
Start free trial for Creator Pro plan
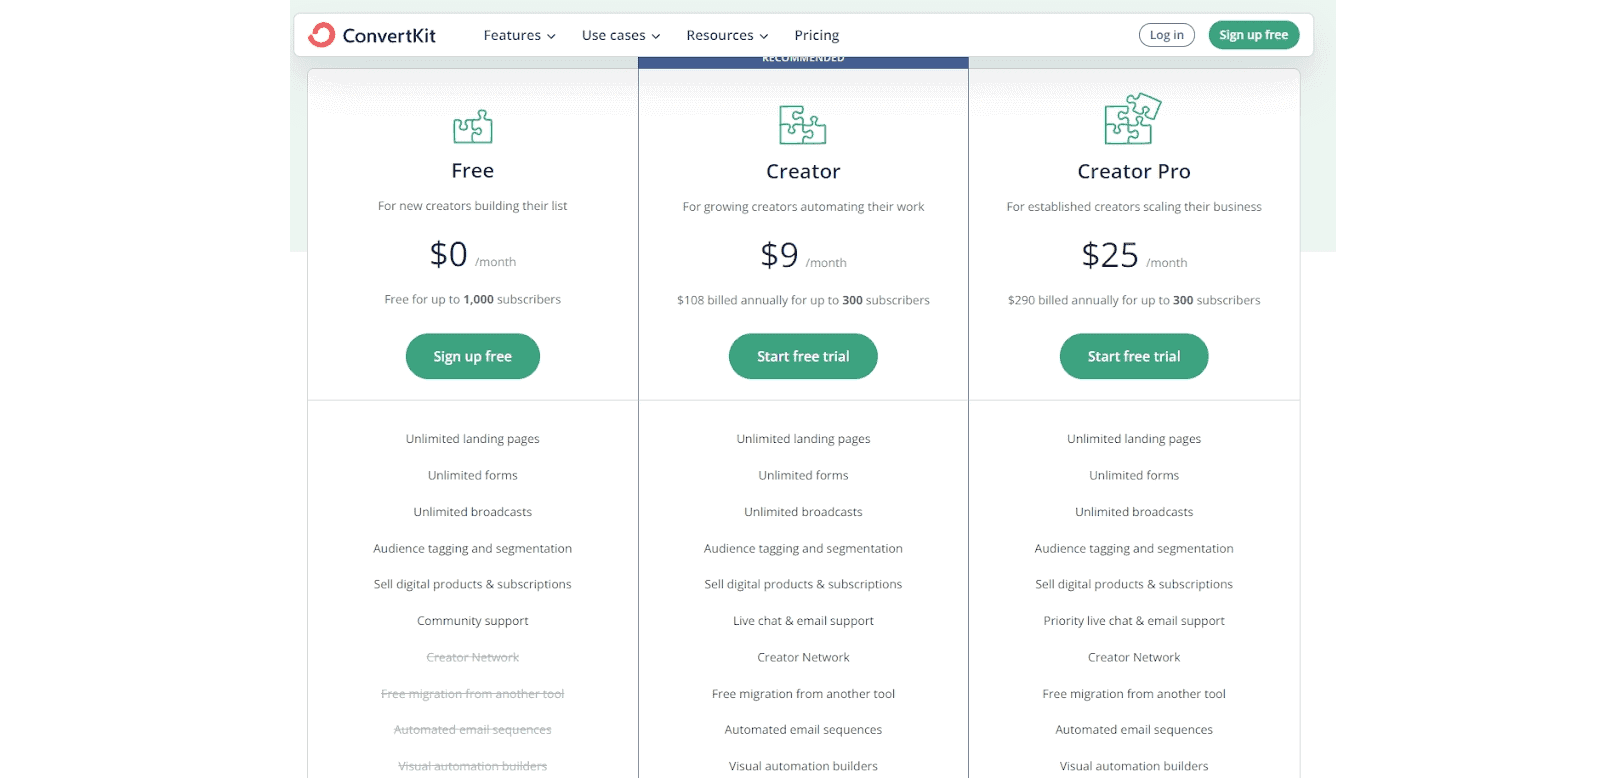tap(1134, 357)
